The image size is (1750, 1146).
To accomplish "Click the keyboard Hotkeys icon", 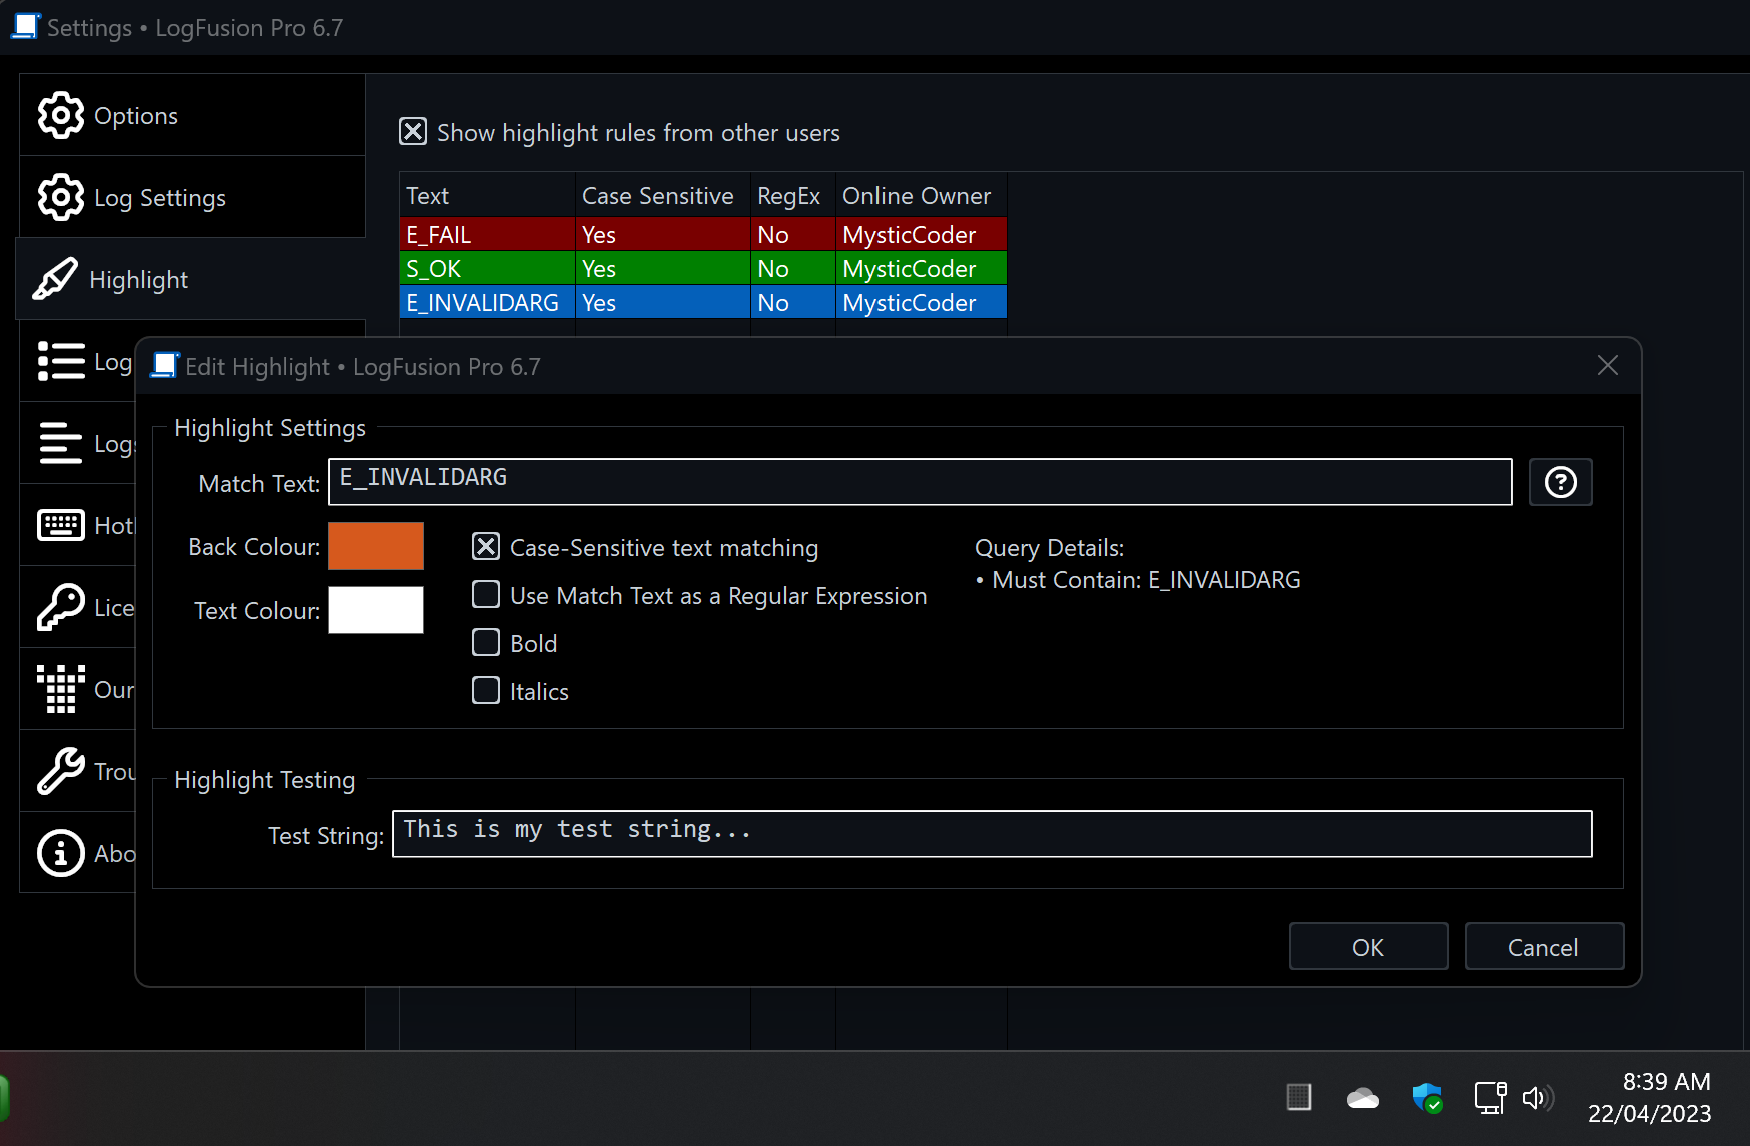I will pos(61,526).
